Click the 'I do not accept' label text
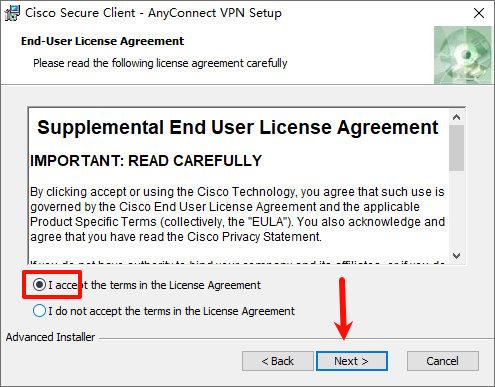 click(171, 311)
